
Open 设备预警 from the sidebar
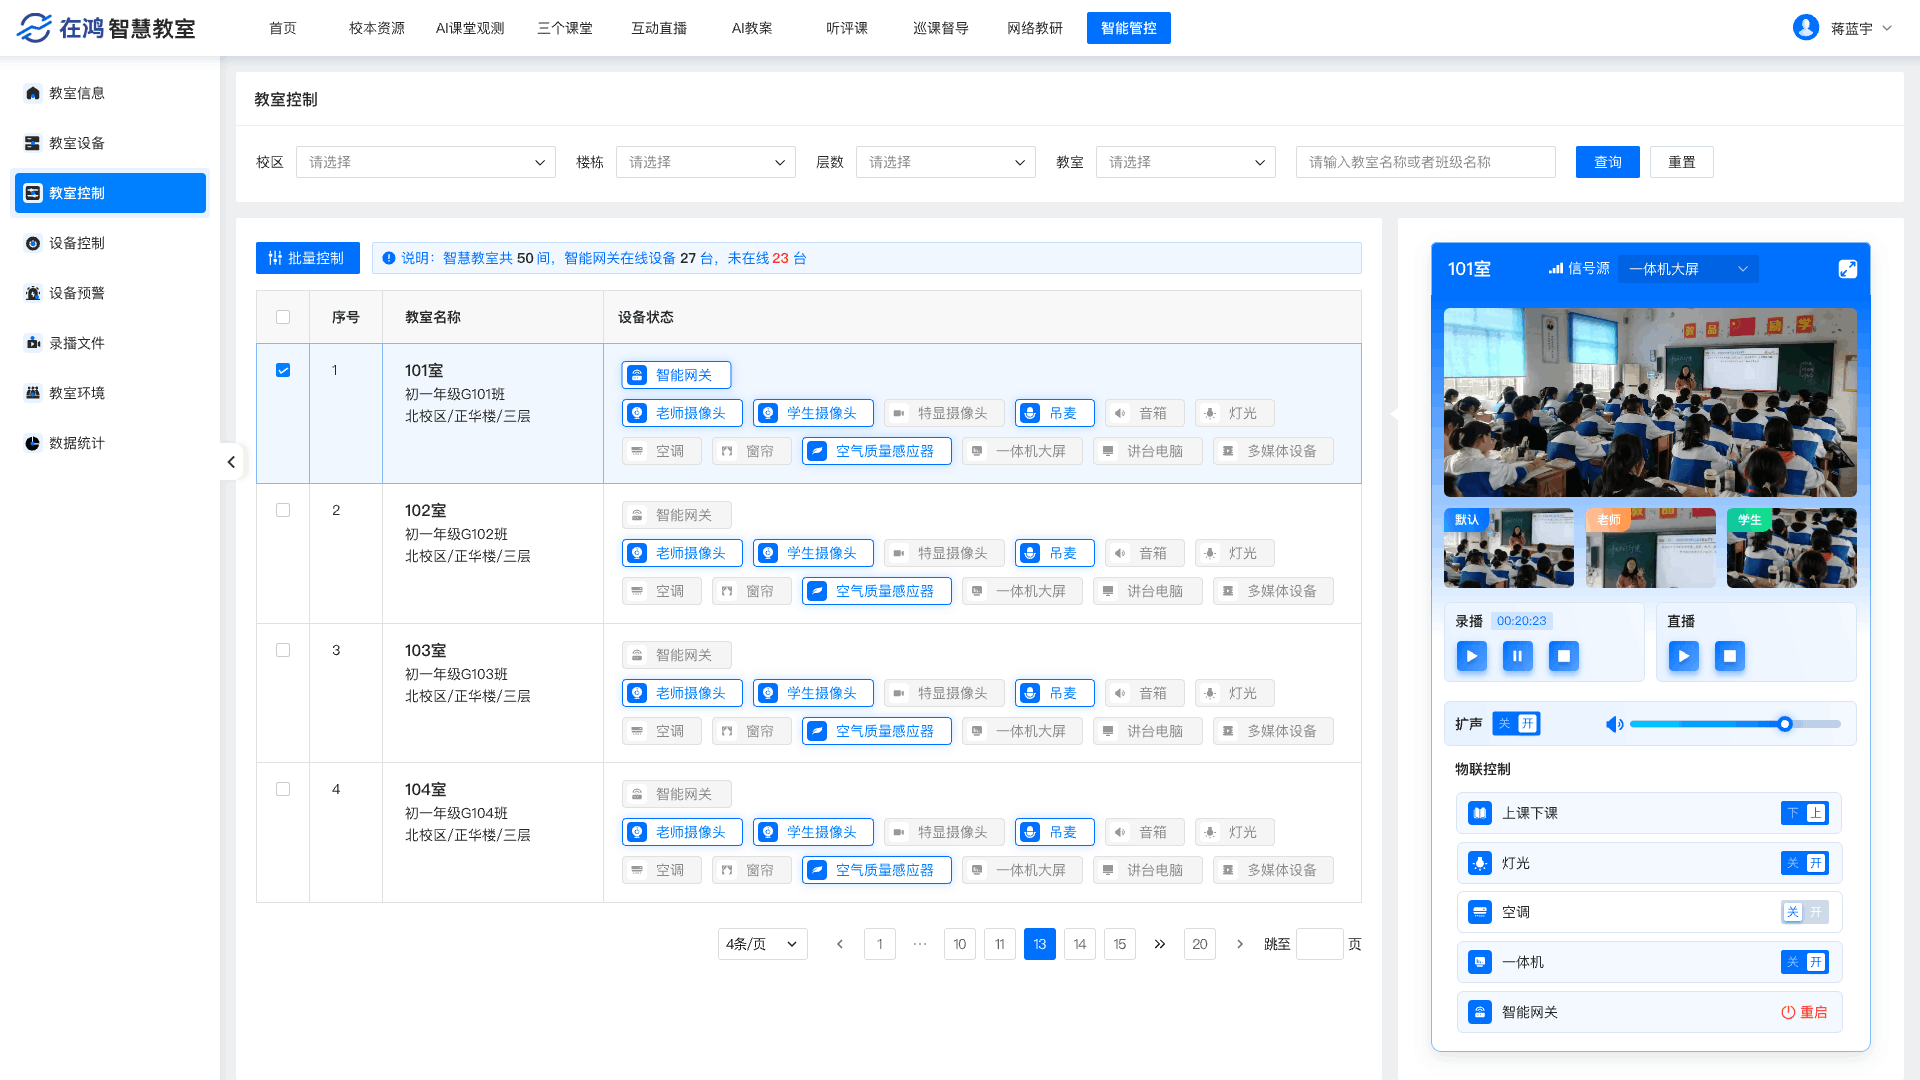click(77, 293)
